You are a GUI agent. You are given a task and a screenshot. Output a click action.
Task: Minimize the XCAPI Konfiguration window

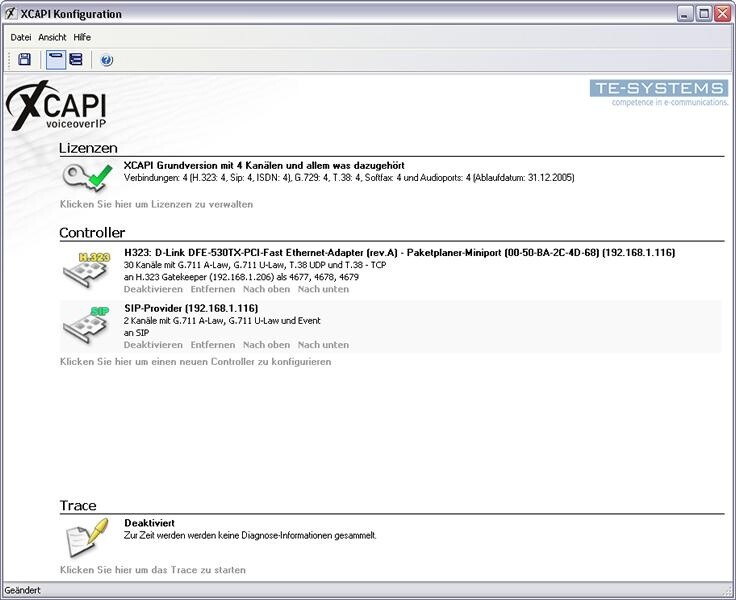(685, 14)
